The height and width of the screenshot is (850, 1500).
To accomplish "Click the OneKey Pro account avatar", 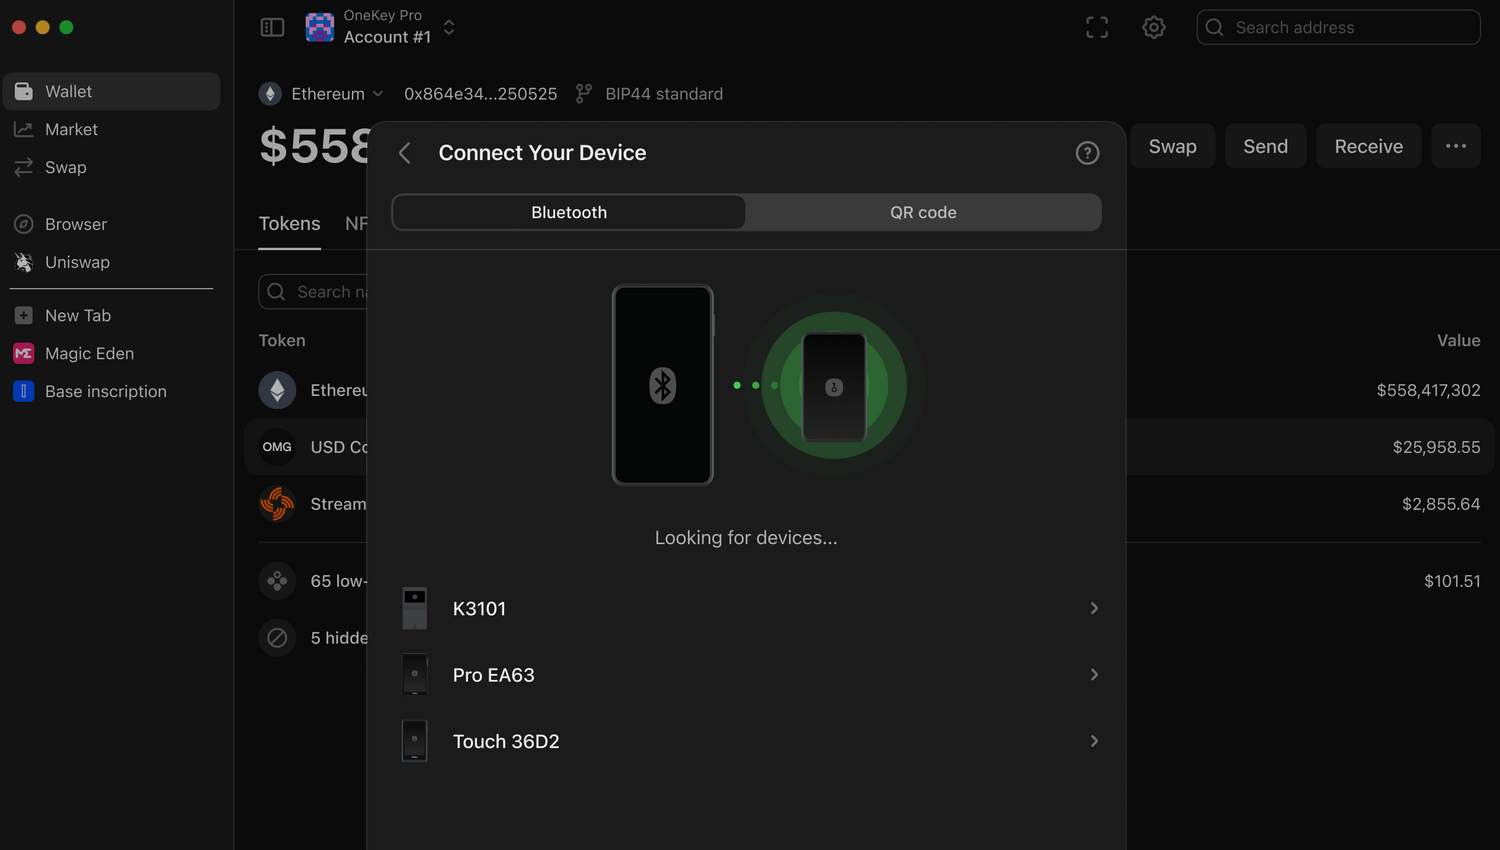I will (320, 27).
